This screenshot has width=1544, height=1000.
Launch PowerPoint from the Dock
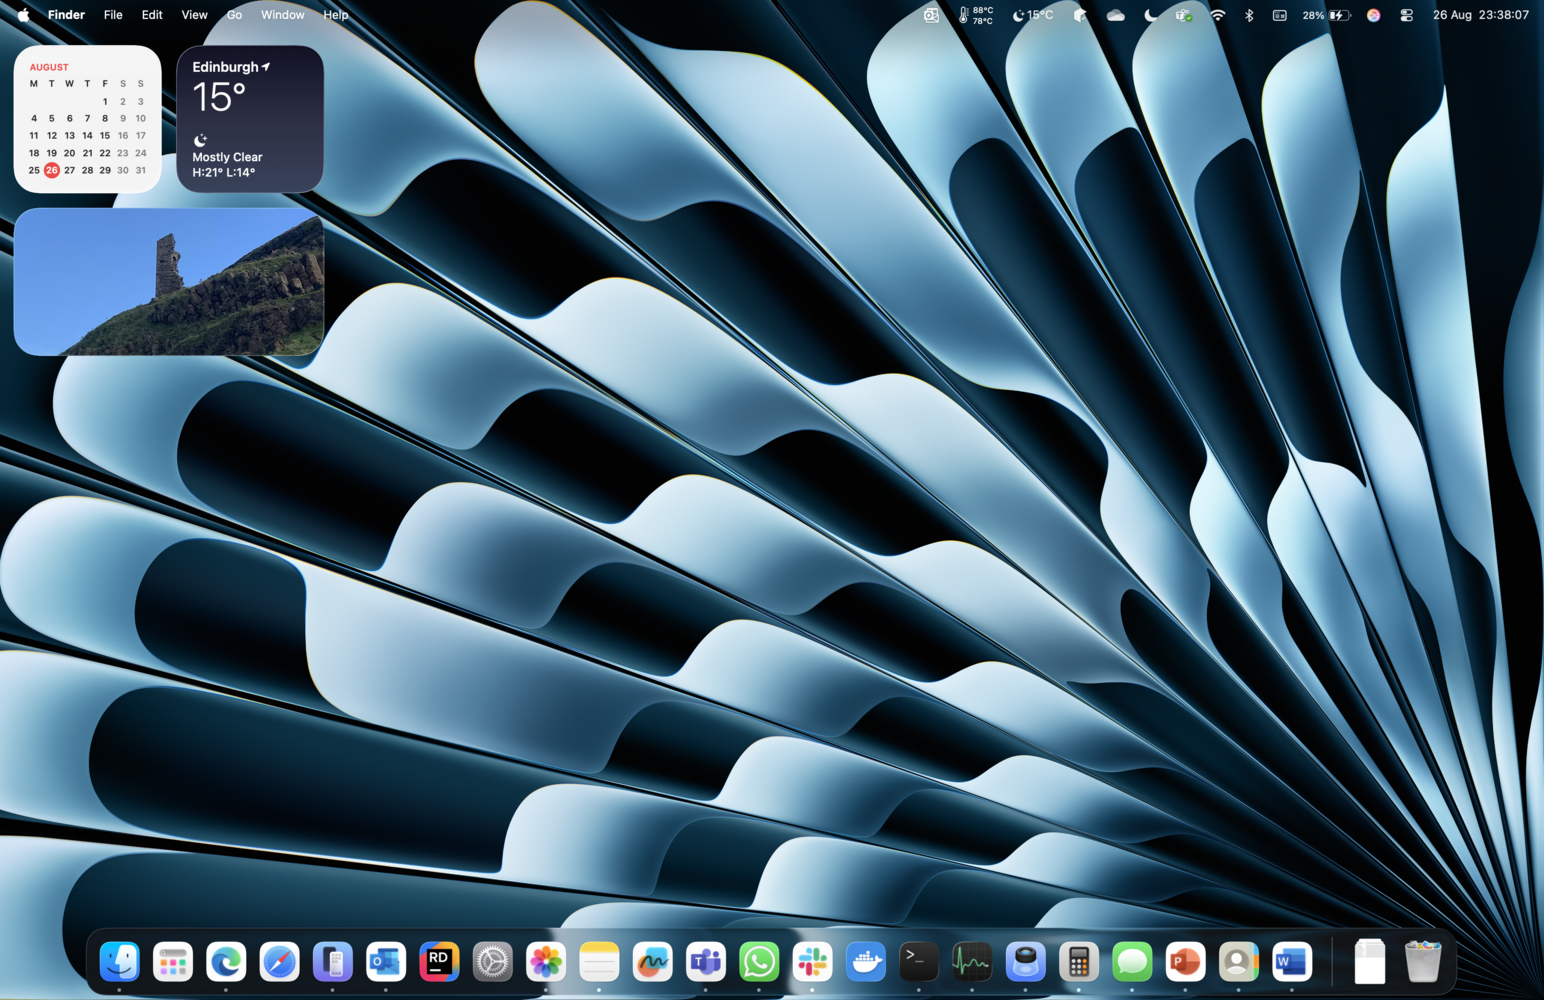(x=1185, y=962)
